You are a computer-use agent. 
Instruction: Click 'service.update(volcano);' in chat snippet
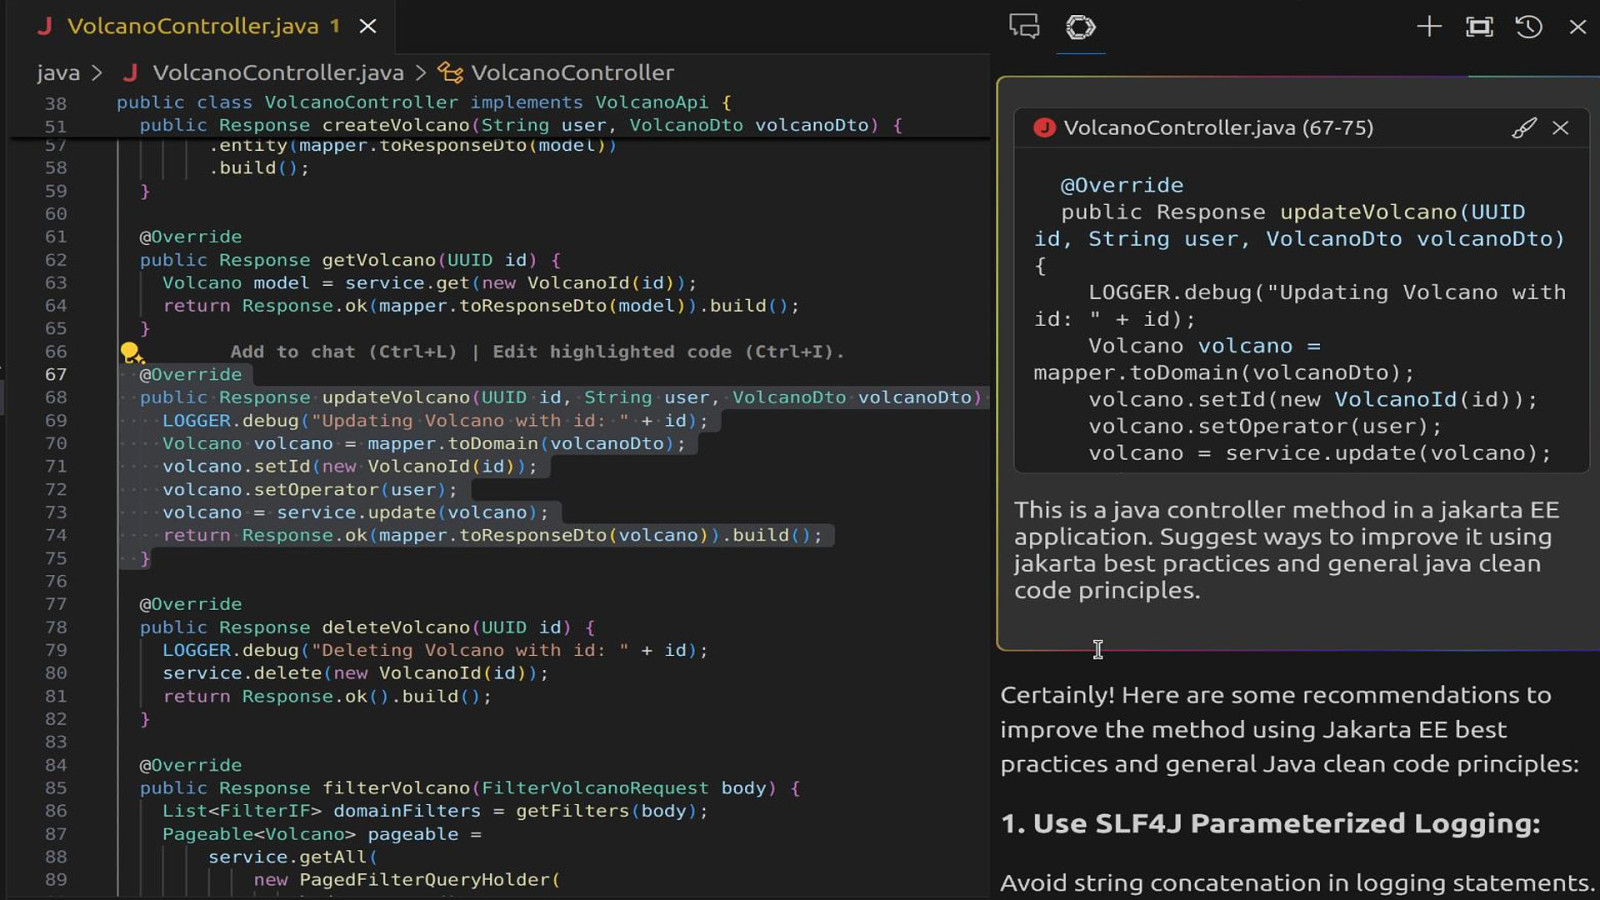(x=1388, y=453)
